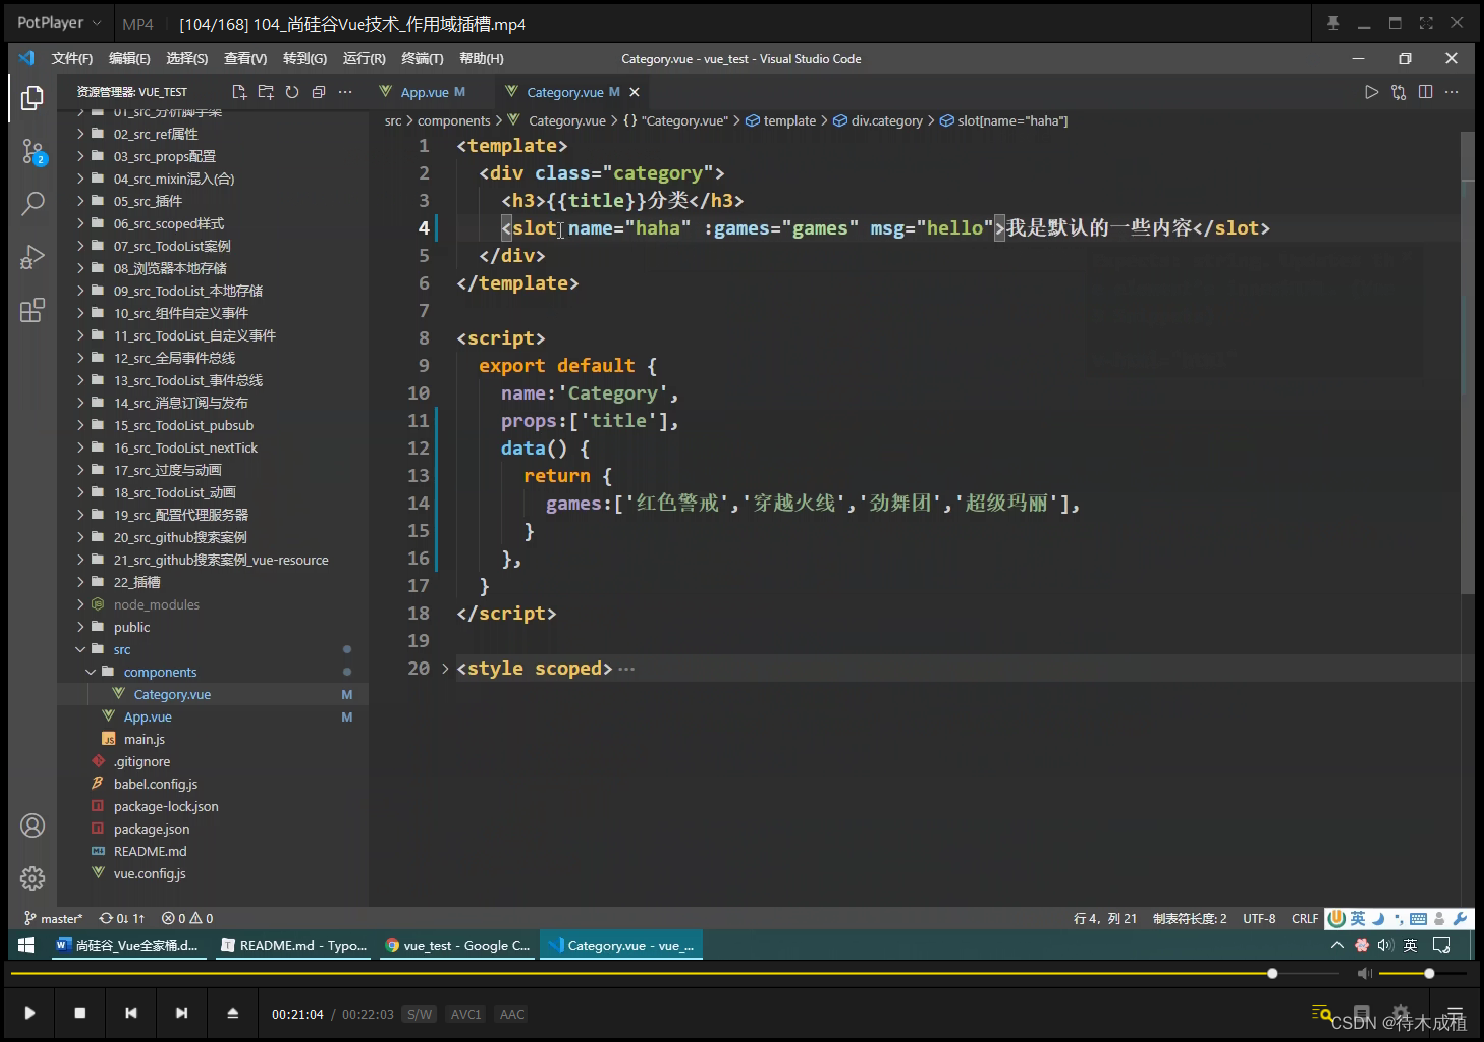Viewport: 1484px width, 1042px height.
Task: Mute PotPlayer volume speaker icon
Action: point(1364,973)
